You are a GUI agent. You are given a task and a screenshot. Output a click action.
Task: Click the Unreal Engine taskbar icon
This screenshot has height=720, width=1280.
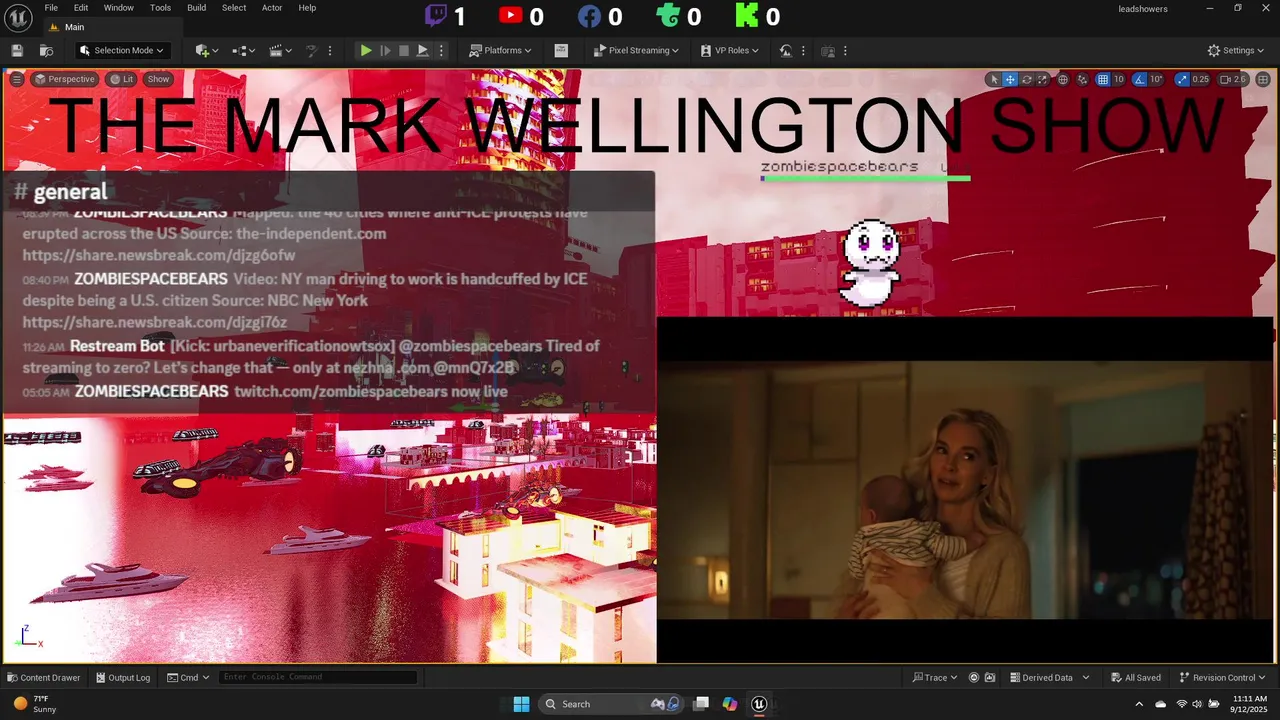point(759,704)
